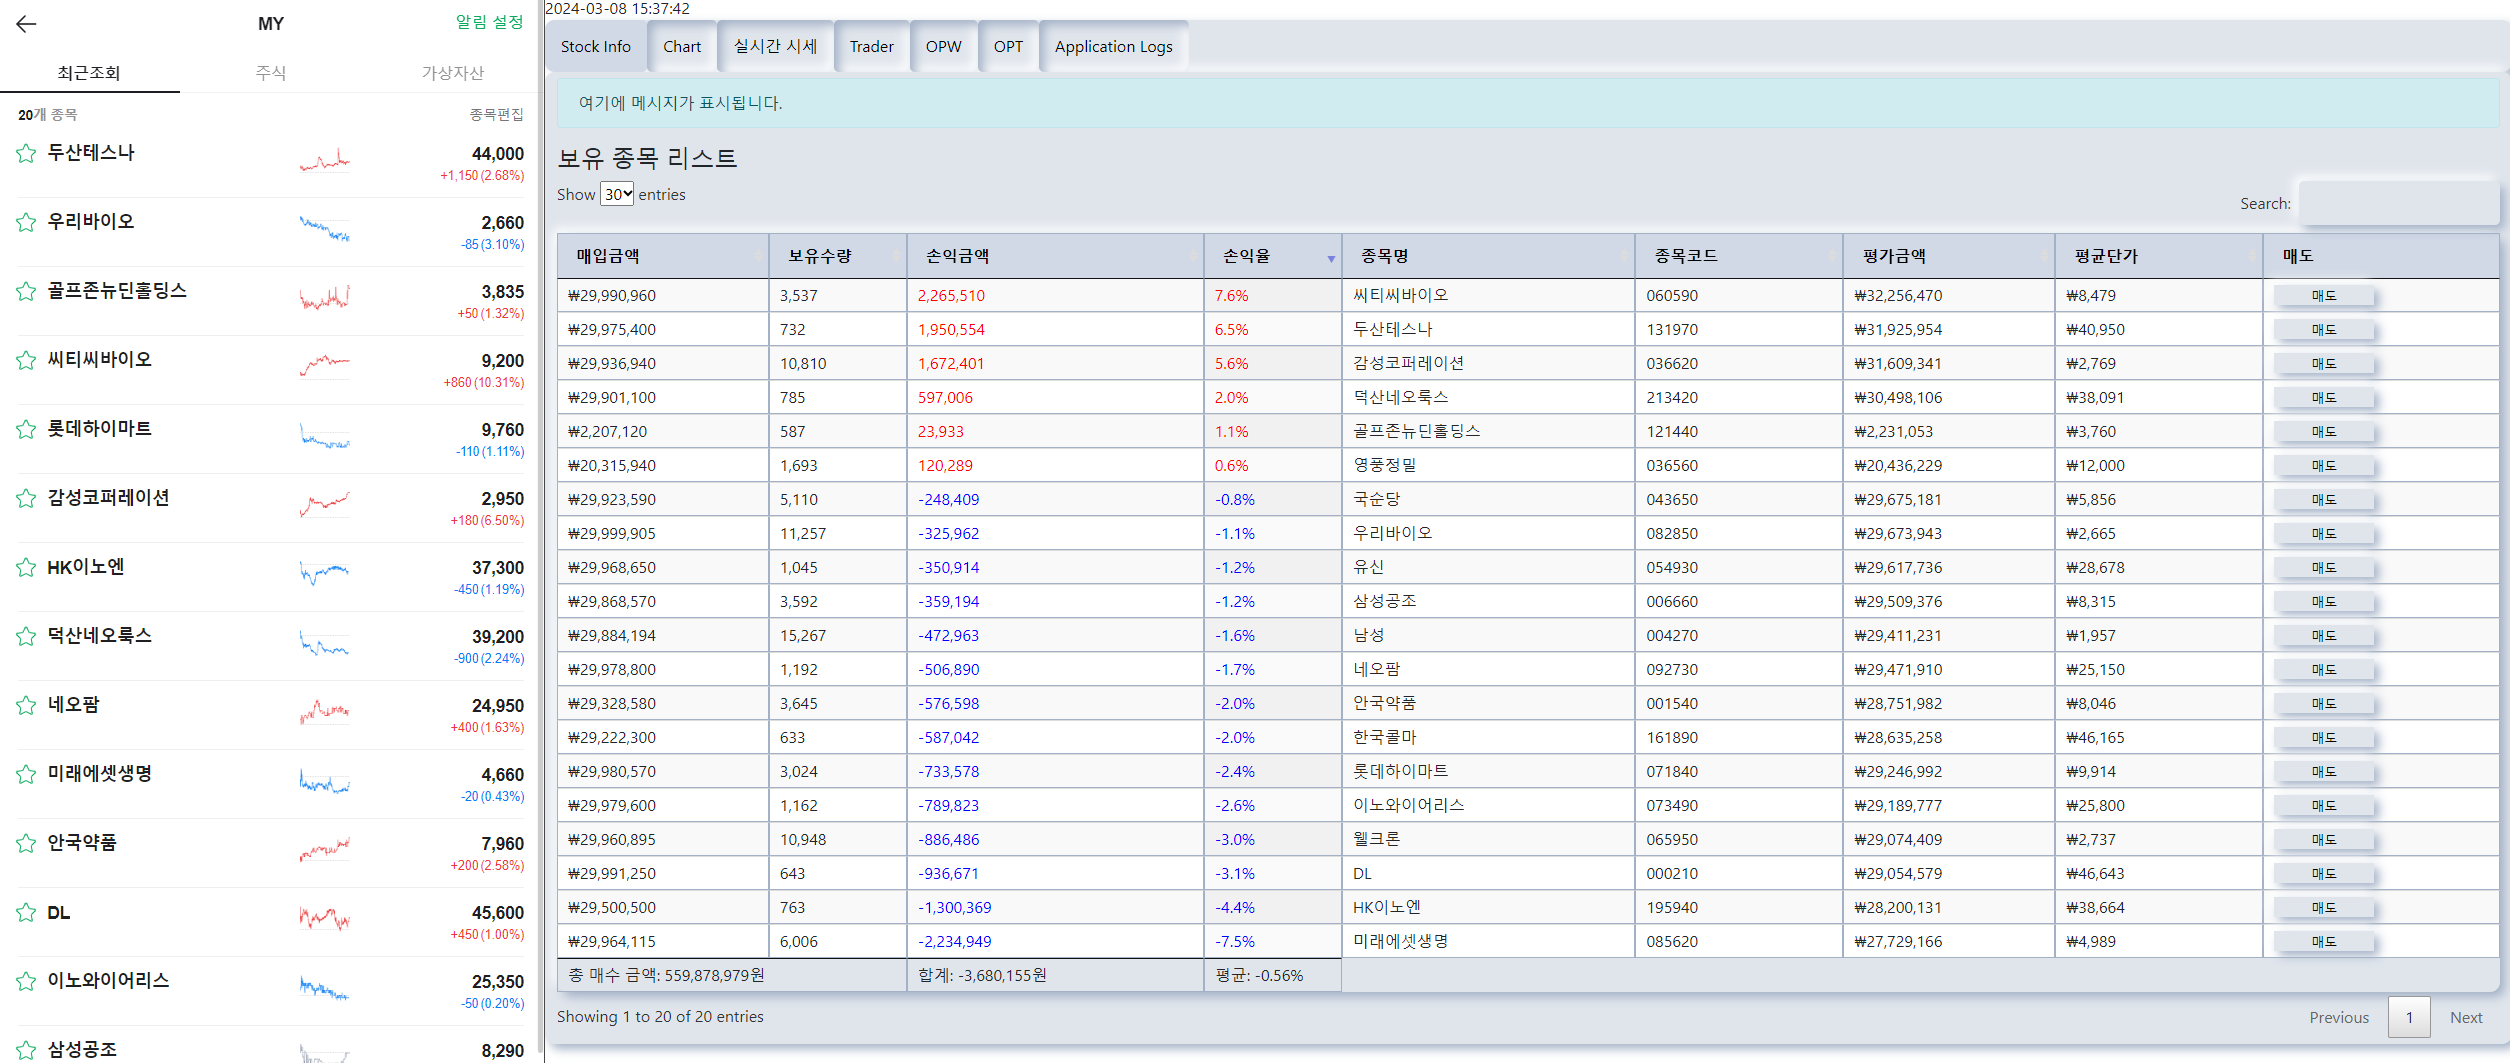
Task: Toggle favorite star for 네오팜
Action: pos(26,705)
